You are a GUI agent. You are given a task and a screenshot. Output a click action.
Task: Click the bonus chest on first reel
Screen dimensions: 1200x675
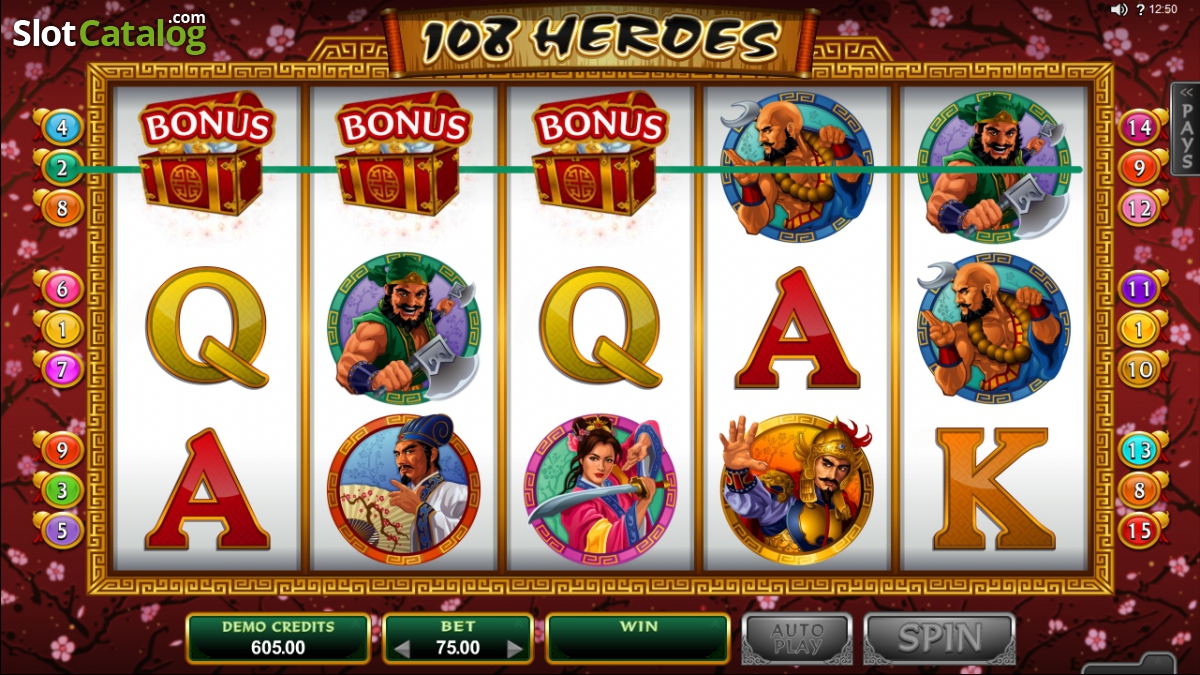click(204, 157)
